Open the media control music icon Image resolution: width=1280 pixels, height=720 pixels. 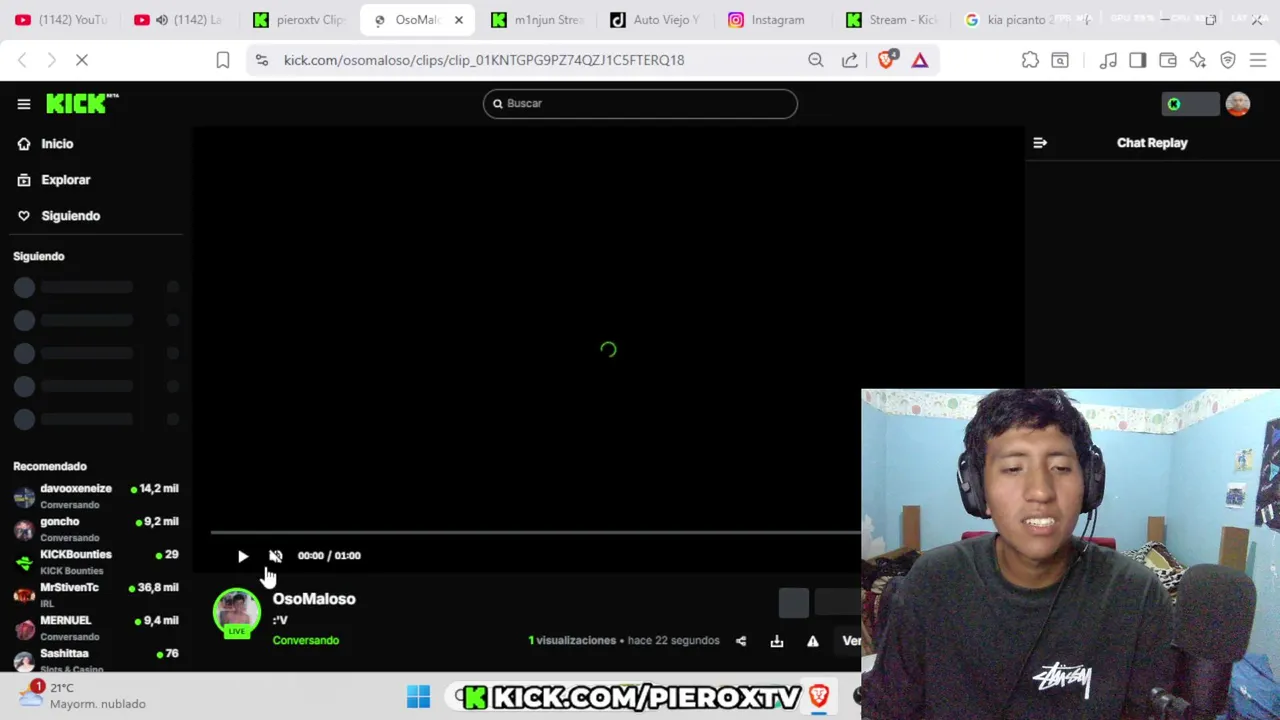(1108, 61)
